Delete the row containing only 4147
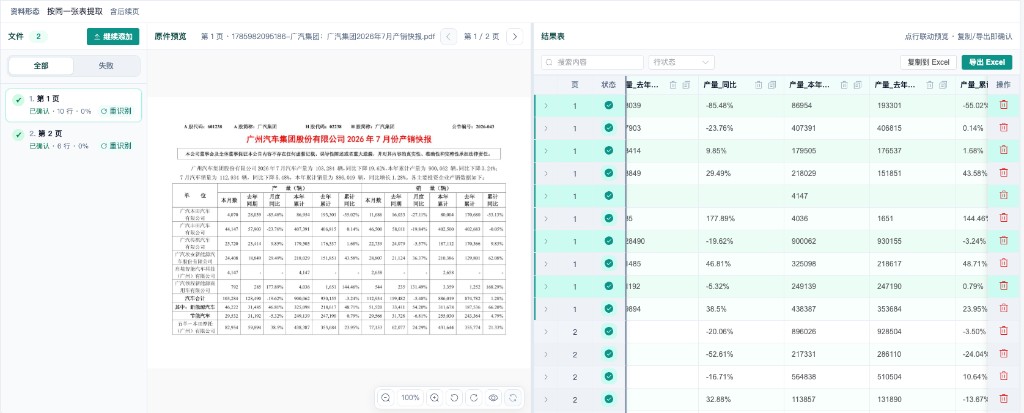Viewport: 1024px width, 413px height. pyautogui.click(x=1004, y=195)
